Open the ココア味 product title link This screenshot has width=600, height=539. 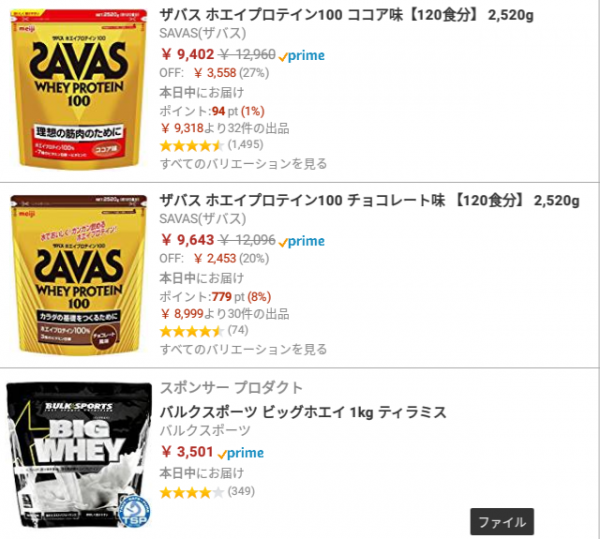point(346,15)
